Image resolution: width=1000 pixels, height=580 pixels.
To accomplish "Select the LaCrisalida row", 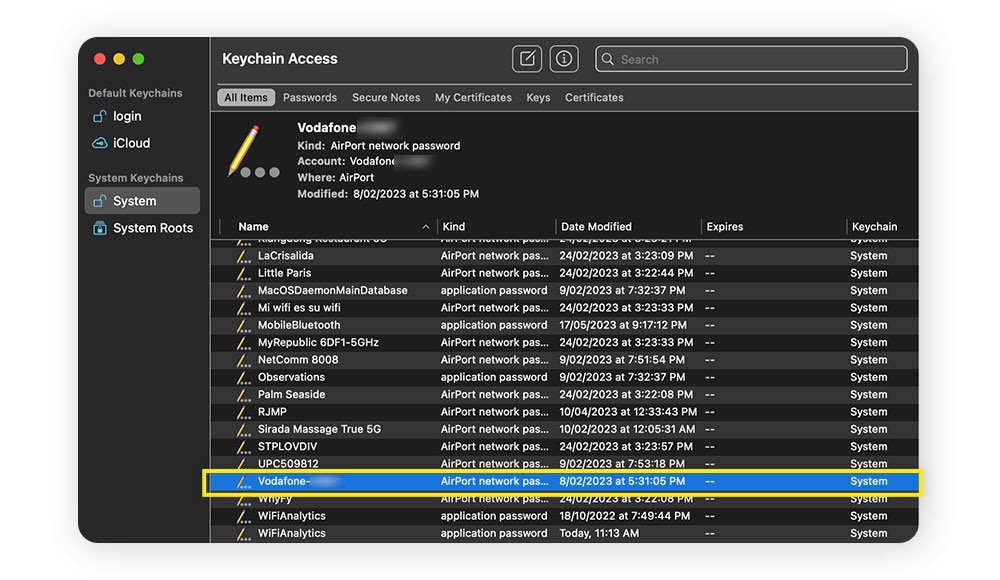I will pyautogui.click(x=564, y=256).
